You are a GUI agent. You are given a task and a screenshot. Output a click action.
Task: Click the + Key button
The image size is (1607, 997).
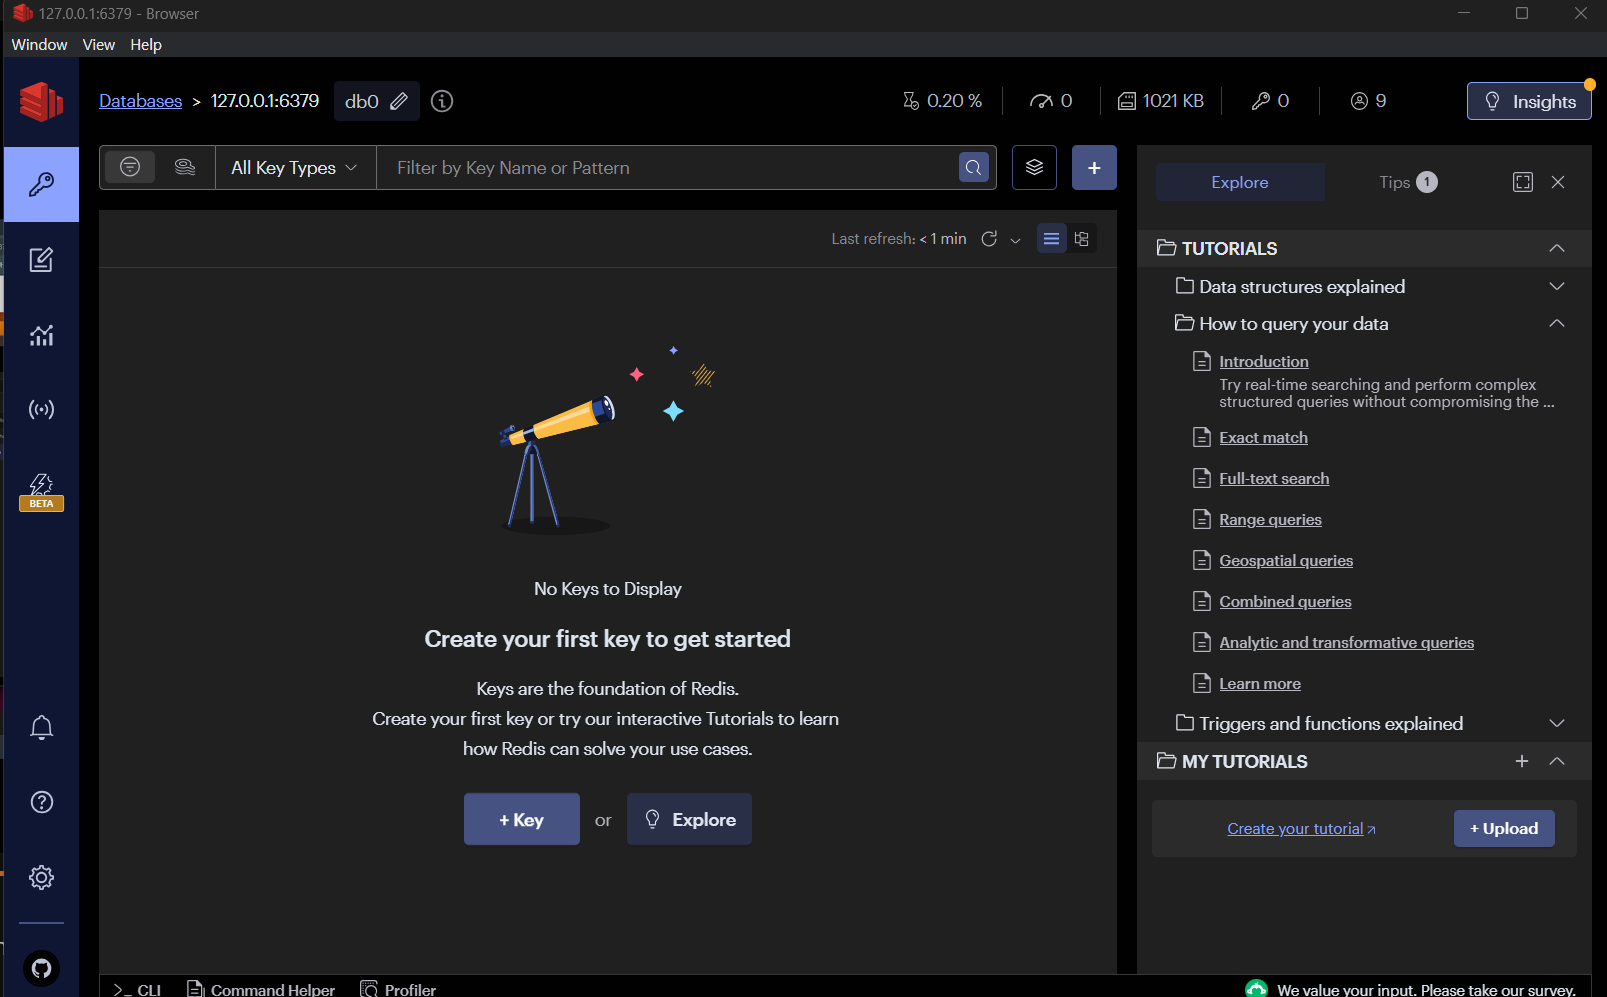pyautogui.click(x=521, y=819)
